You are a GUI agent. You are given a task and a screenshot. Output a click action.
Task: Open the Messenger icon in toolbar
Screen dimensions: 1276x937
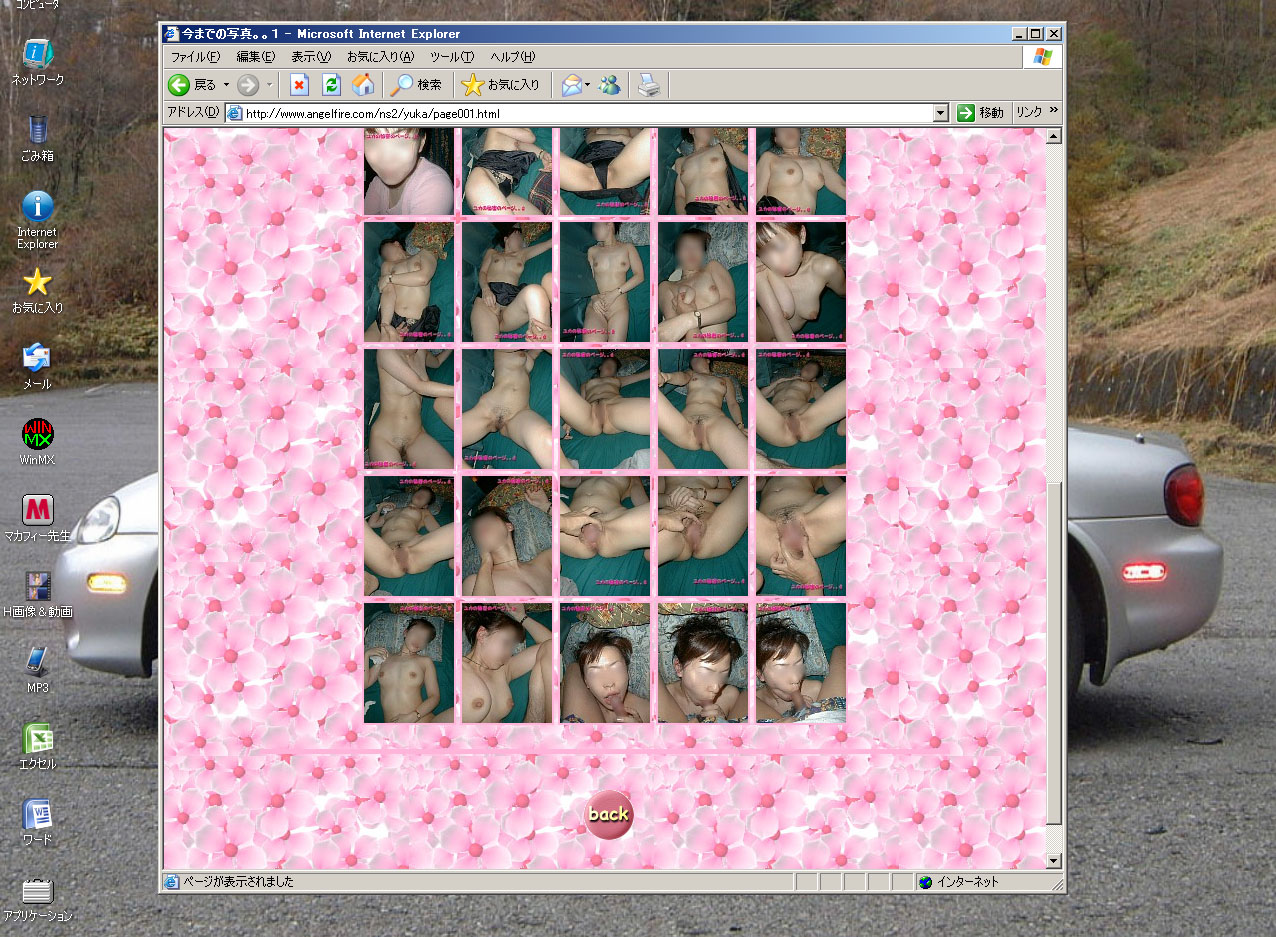click(x=609, y=85)
